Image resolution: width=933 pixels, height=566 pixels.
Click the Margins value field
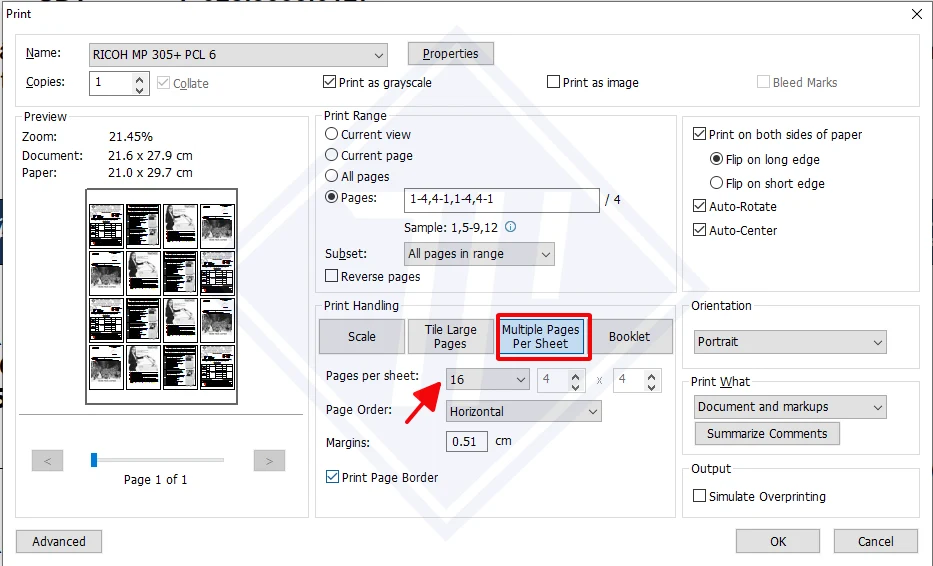[x=466, y=442]
